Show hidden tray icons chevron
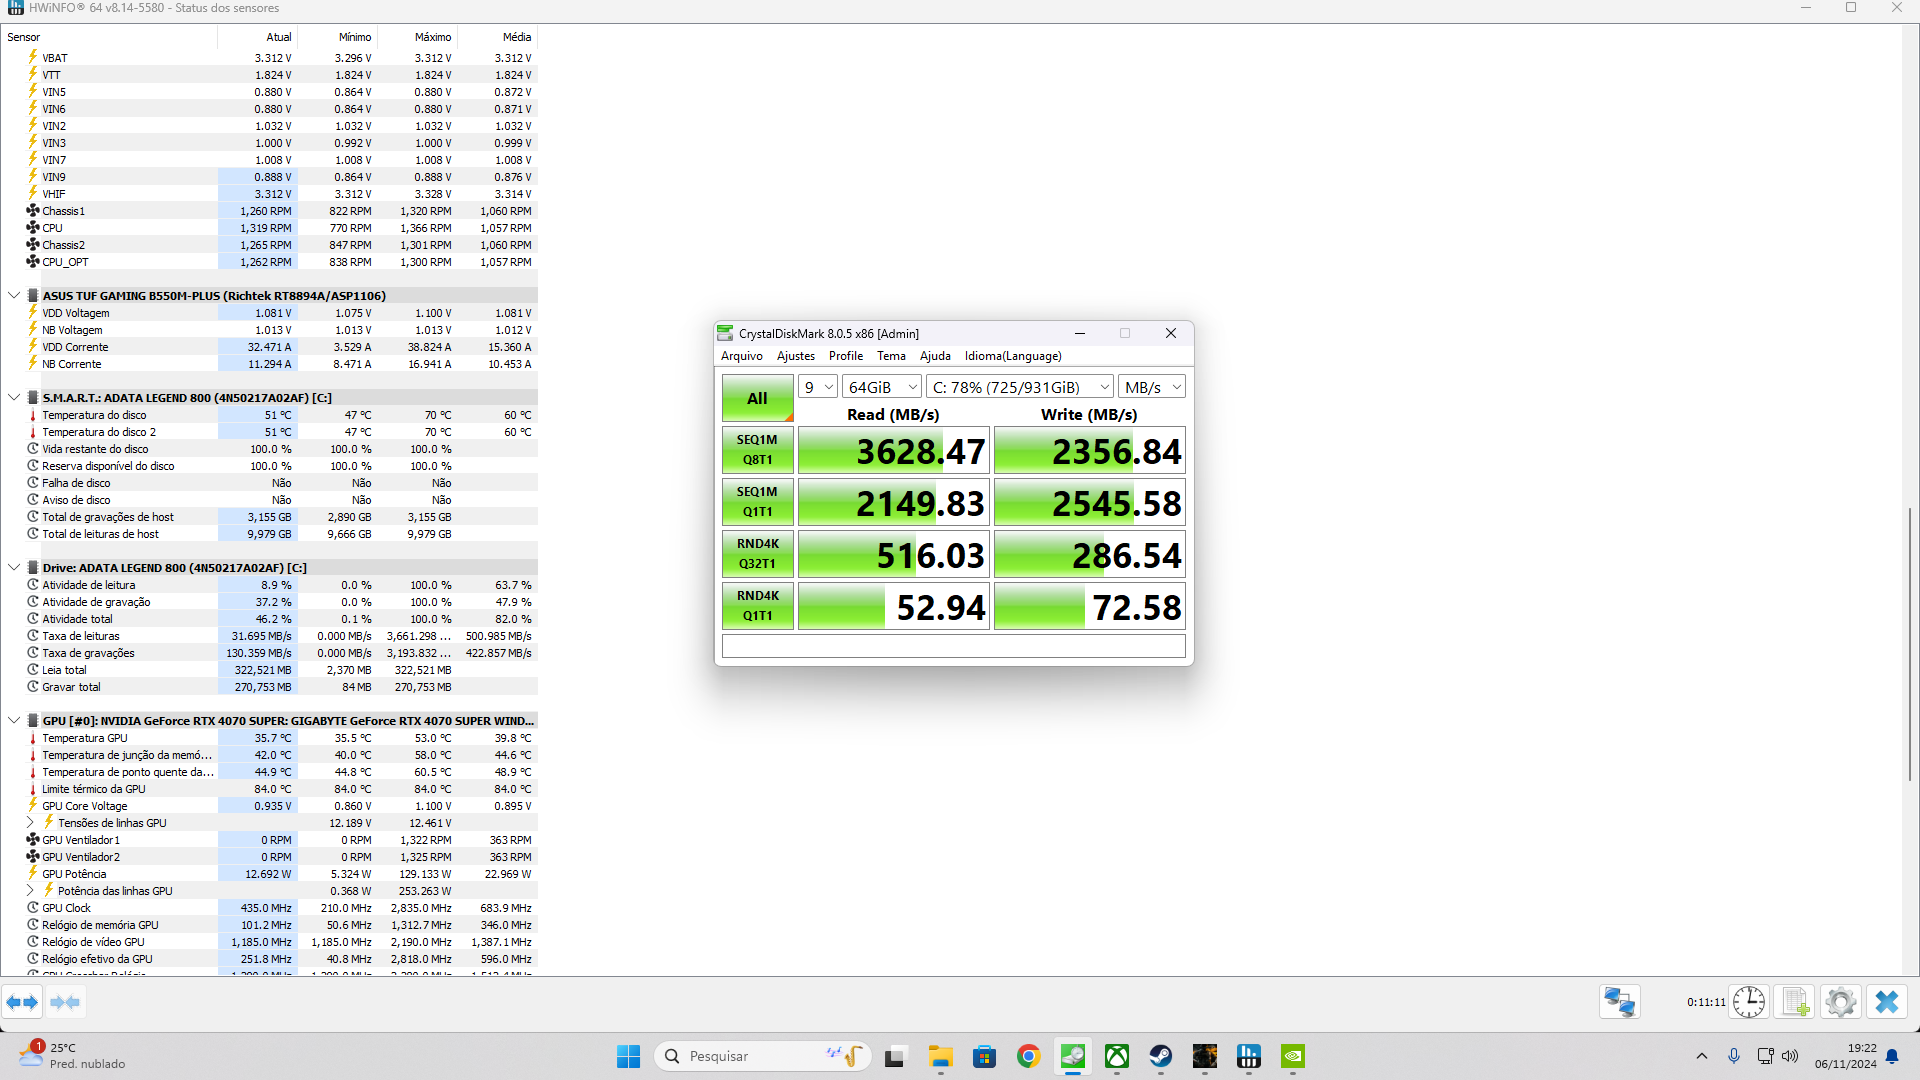Screen dimensions: 1920x1080 (x=1702, y=1056)
